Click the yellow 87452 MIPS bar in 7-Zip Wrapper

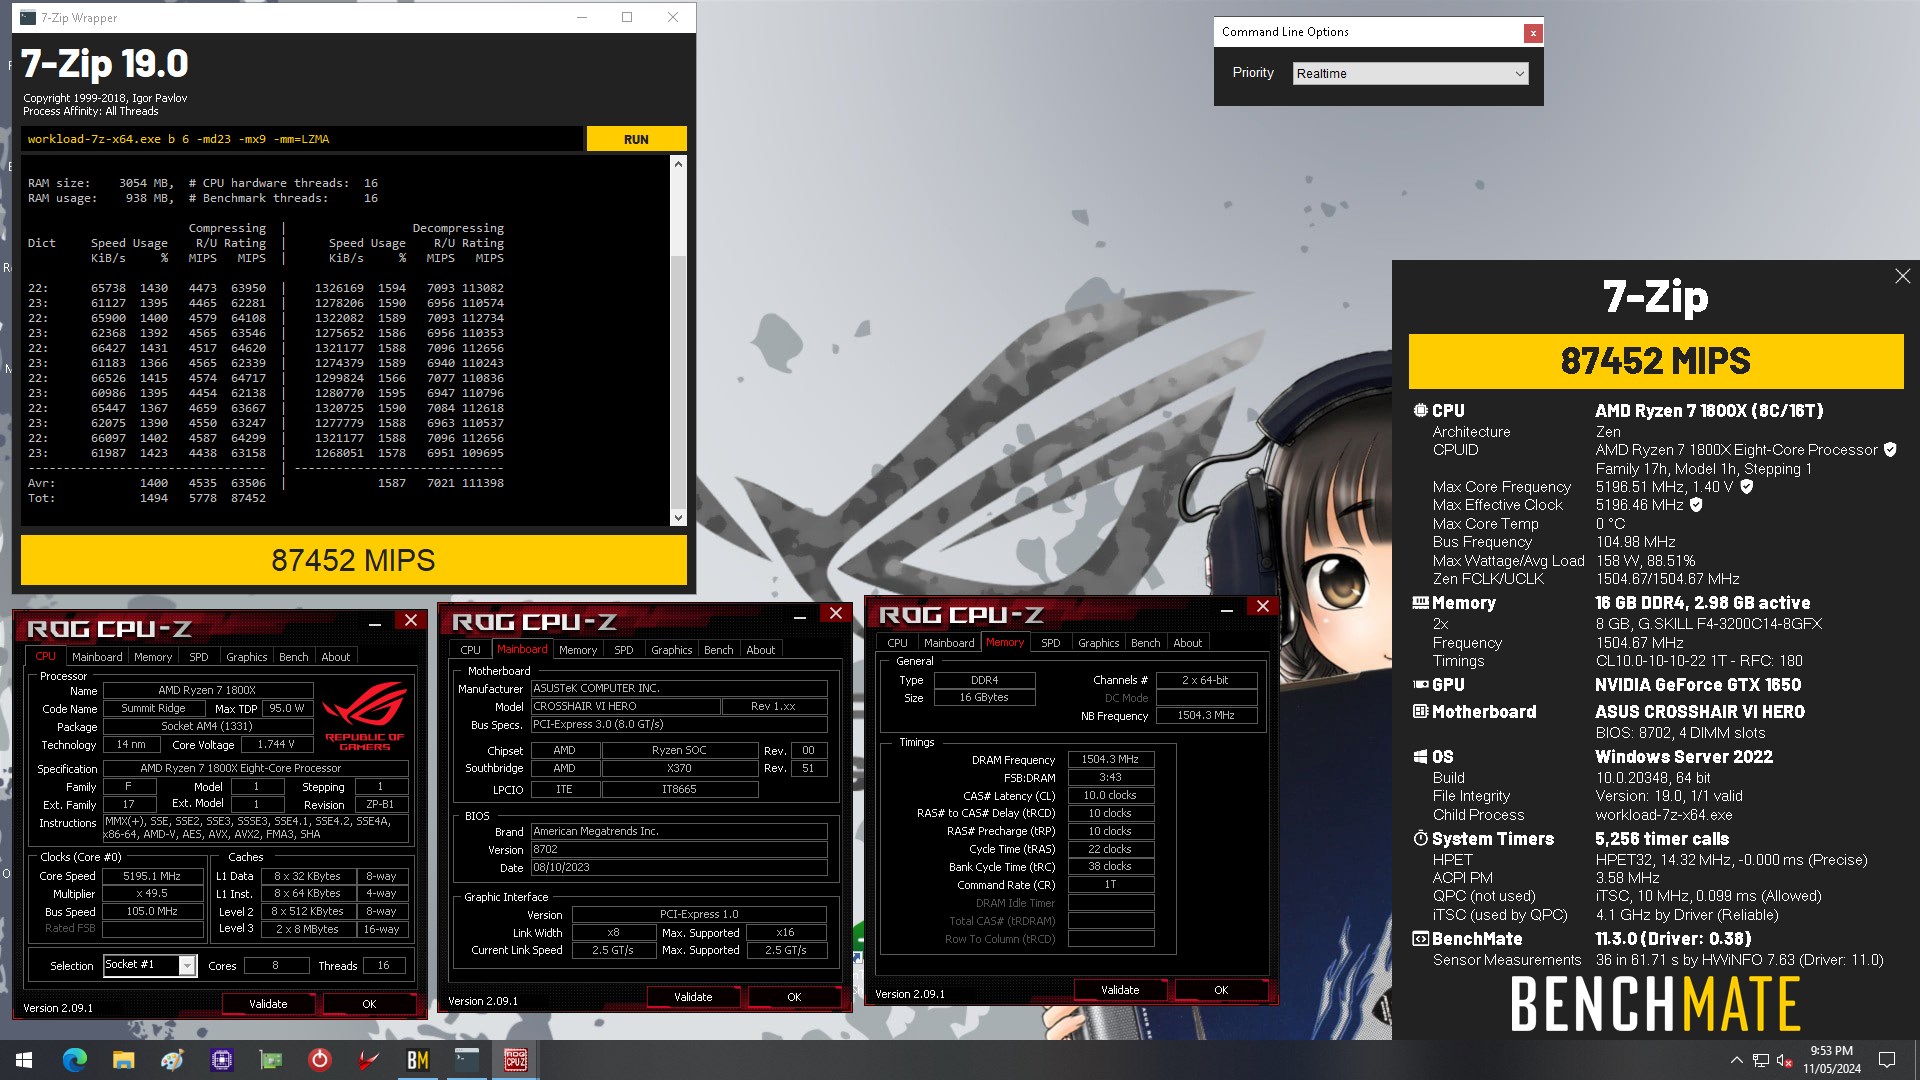coord(354,560)
